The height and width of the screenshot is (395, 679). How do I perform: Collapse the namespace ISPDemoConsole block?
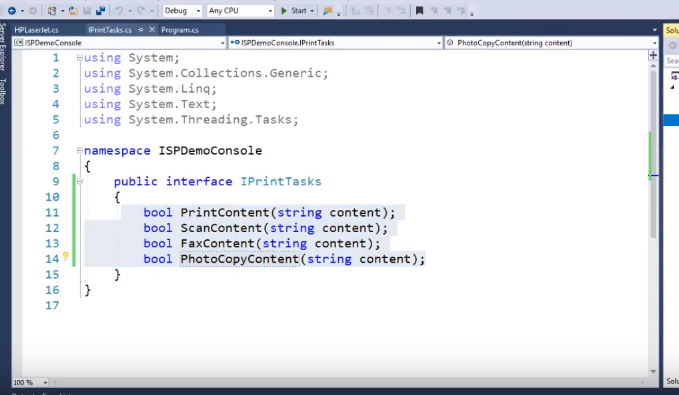(x=79, y=151)
